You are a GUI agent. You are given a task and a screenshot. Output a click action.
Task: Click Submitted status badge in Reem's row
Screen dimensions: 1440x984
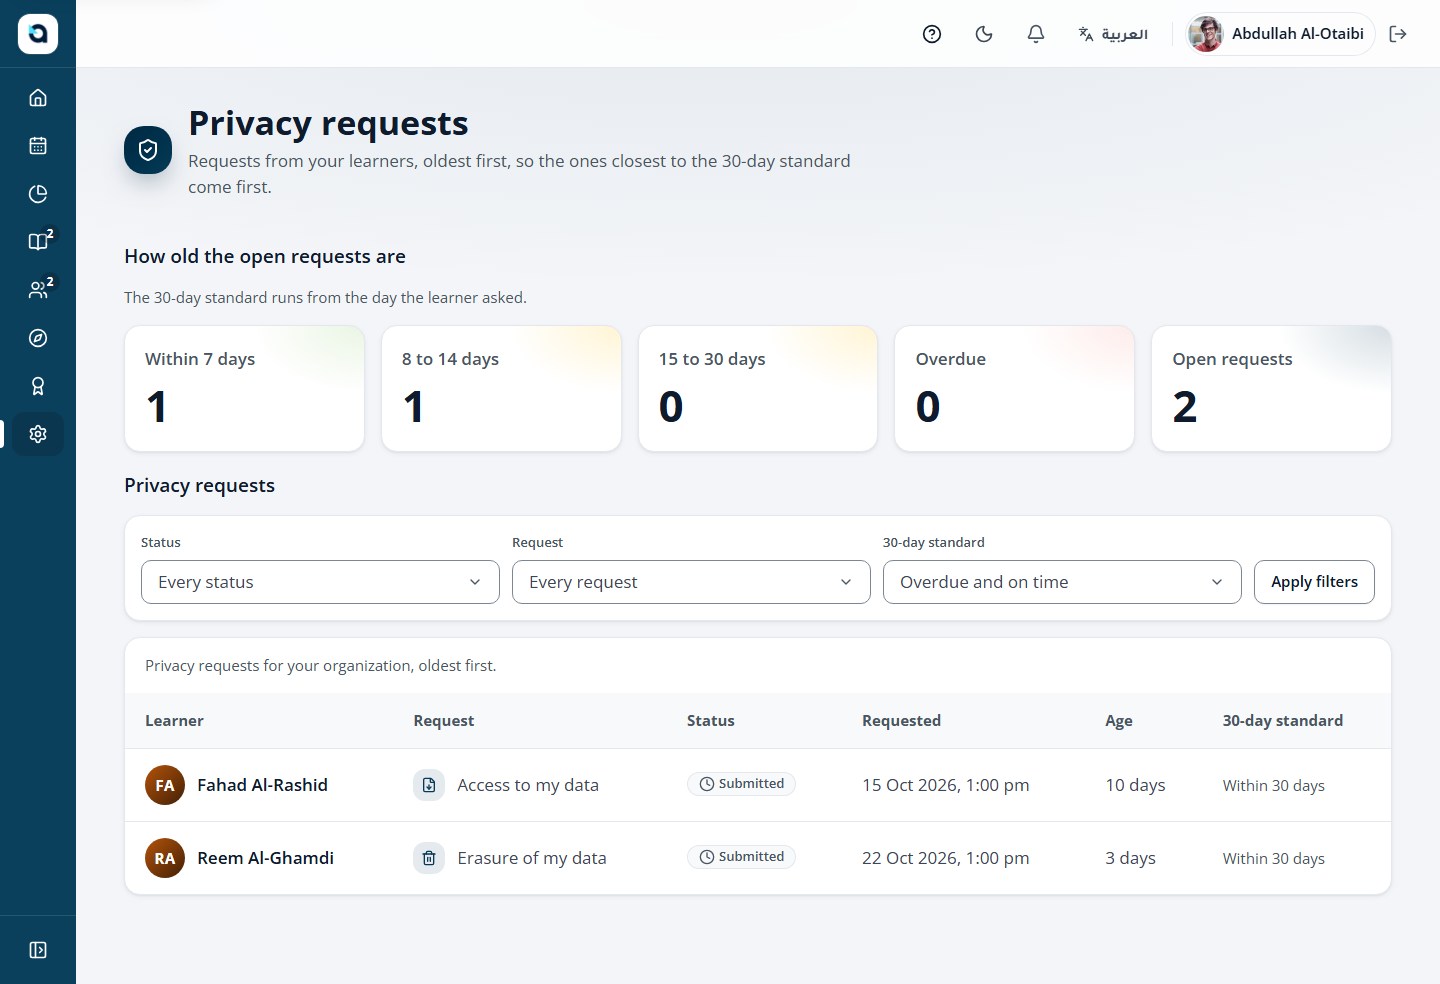[x=741, y=857]
